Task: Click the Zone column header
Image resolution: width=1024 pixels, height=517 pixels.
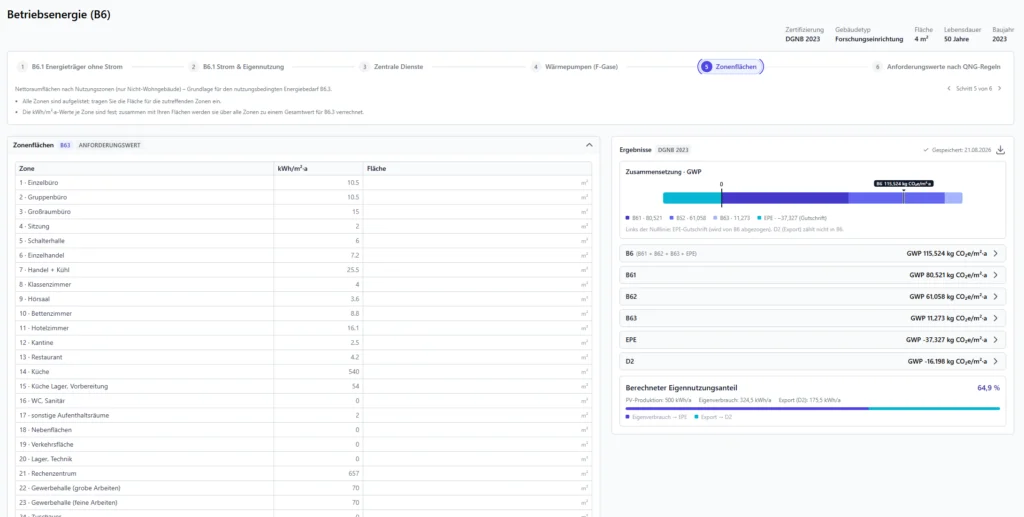Action: click(x=145, y=168)
